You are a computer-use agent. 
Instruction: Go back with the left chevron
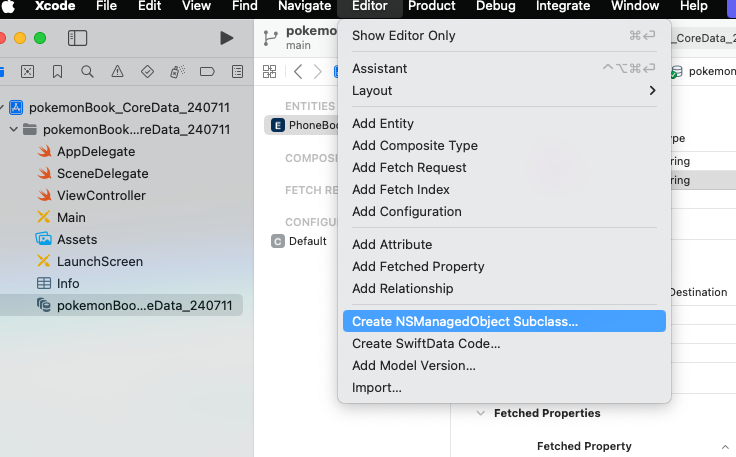298,71
